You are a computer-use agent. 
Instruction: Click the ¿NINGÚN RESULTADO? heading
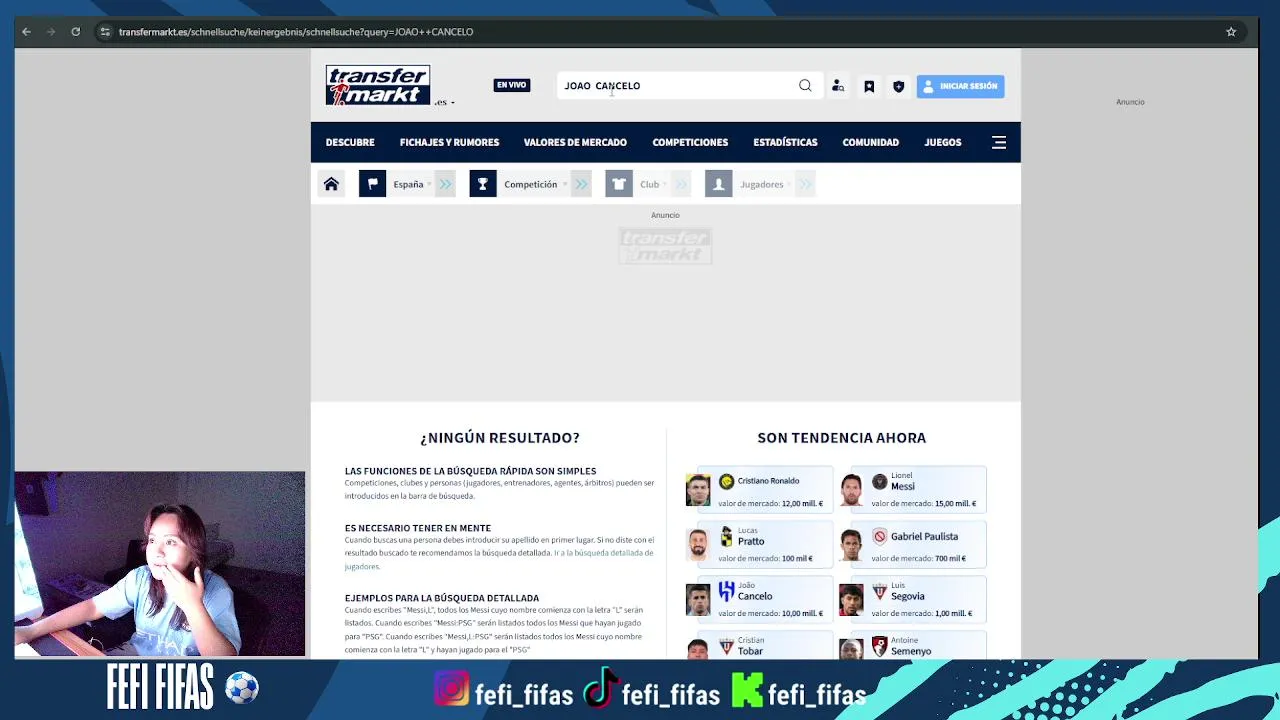click(500, 438)
